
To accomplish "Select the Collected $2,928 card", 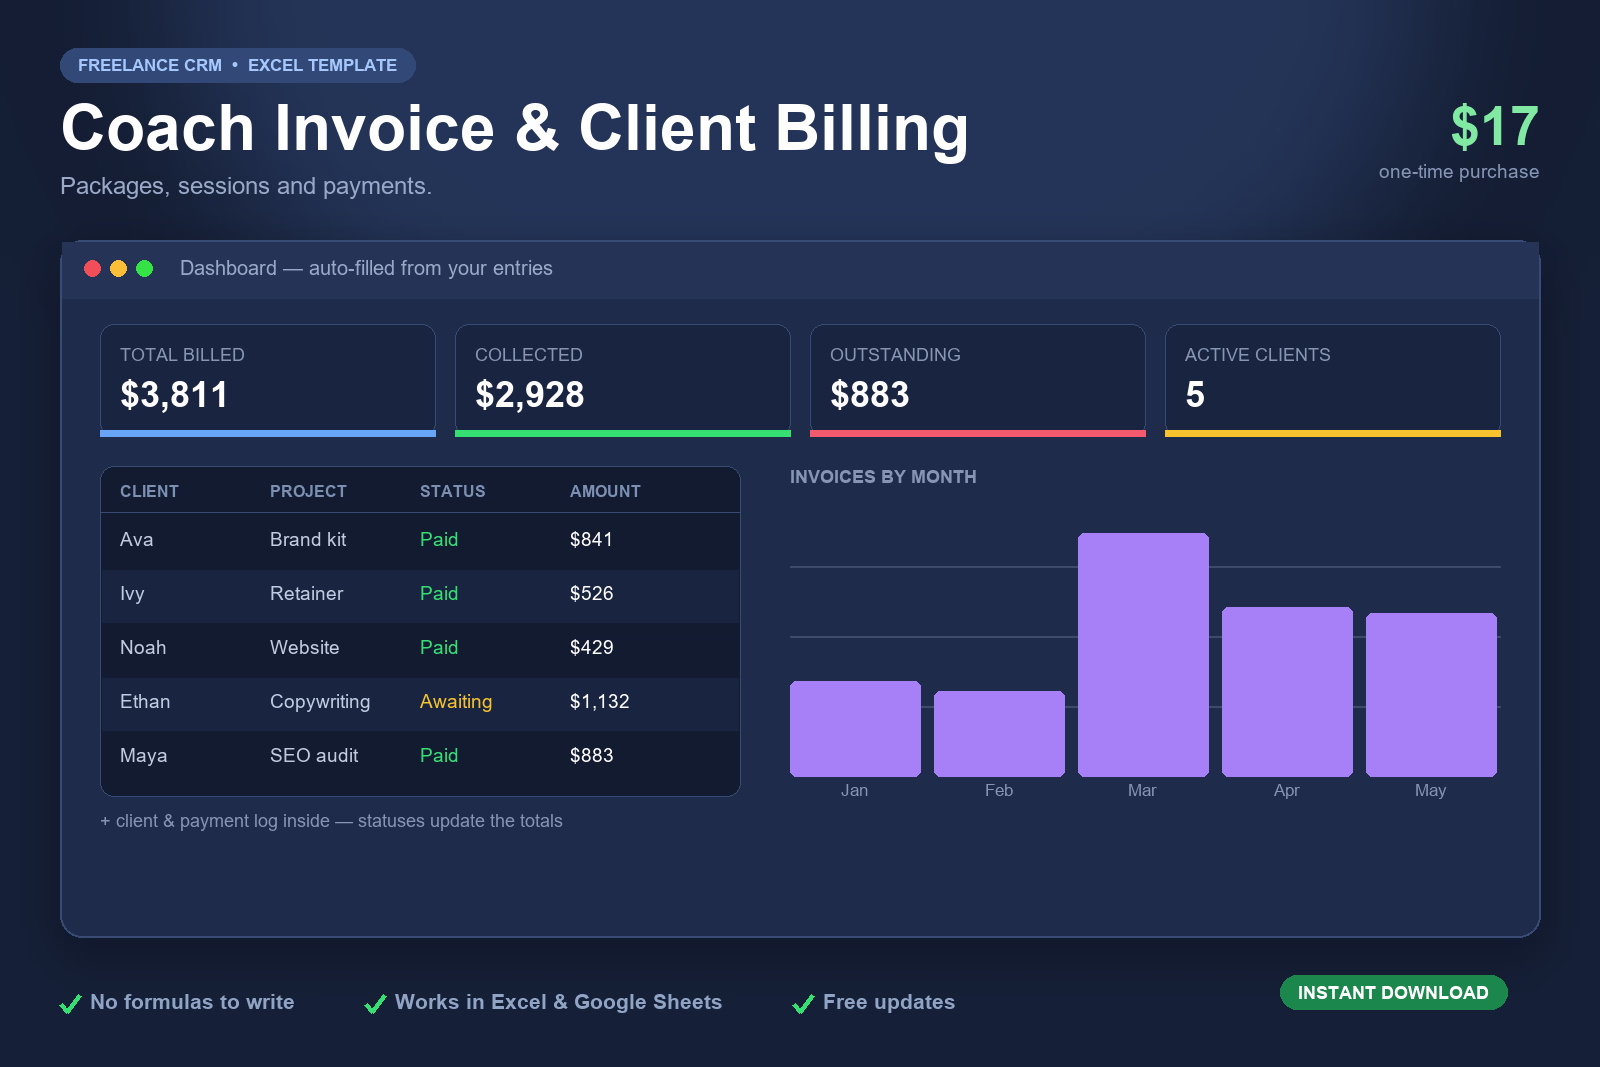I will point(623,380).
